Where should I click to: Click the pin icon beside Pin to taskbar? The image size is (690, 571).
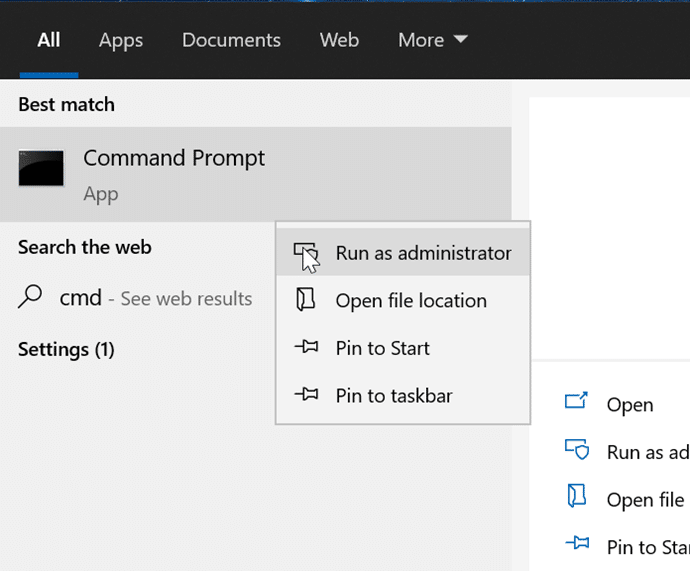coord(306,394)
